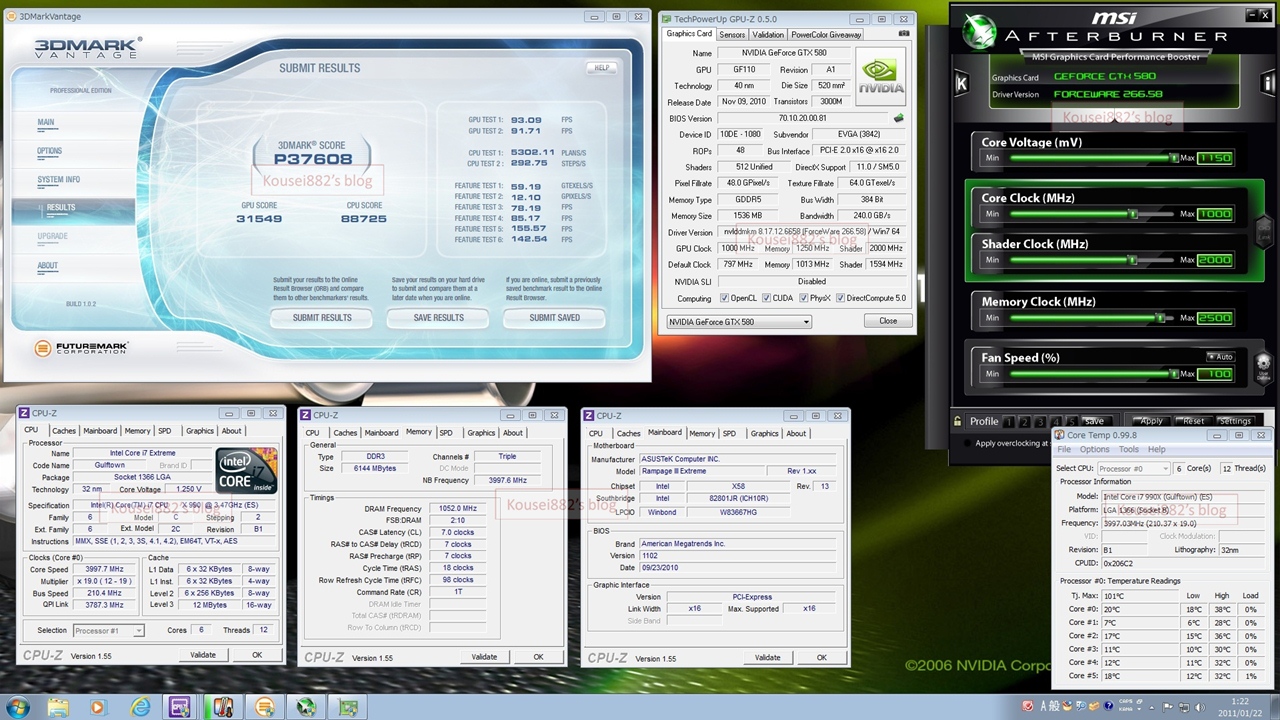Click the Memory Clock value field showing 2500
The image size is (1280, 720).
1215,318
